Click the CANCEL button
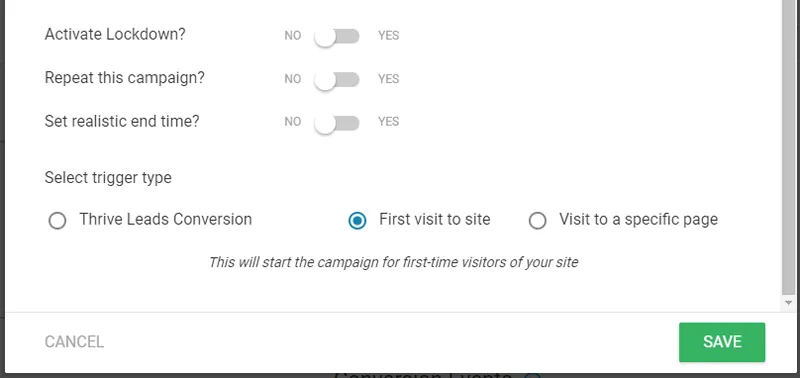 coord(74,342)
